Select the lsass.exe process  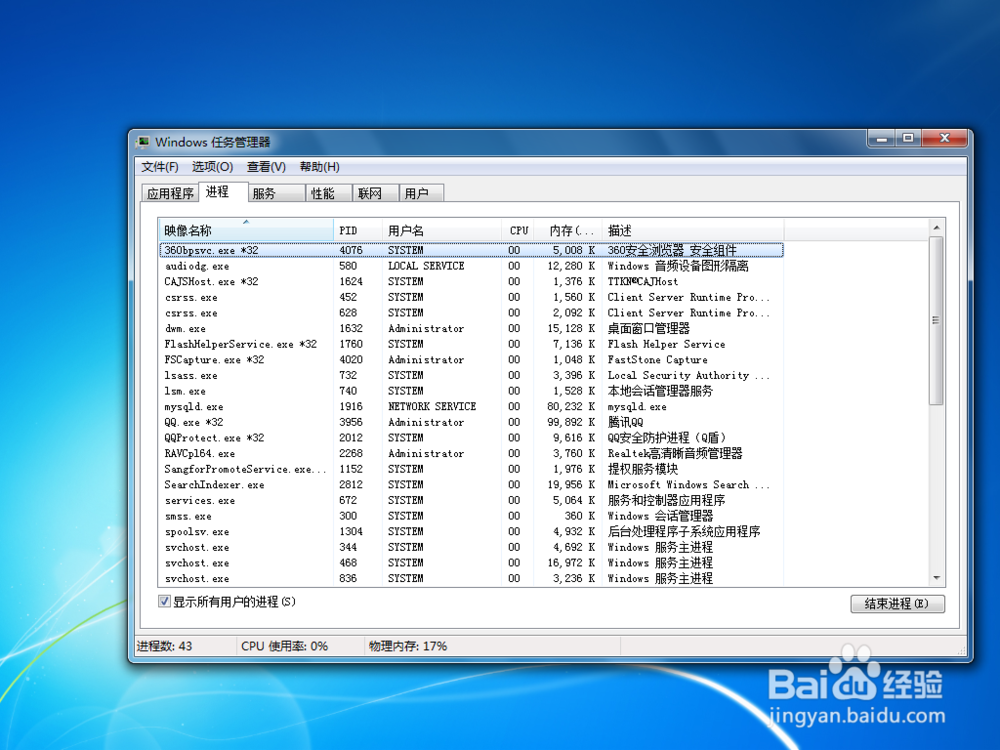[x=471, y=375]
